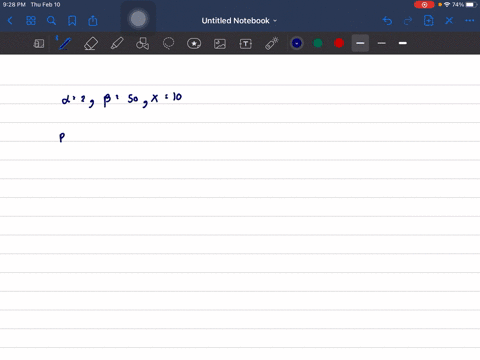480x360 pixels.
Task: Select the Laser pointer tool
Action: click(272, 43)
